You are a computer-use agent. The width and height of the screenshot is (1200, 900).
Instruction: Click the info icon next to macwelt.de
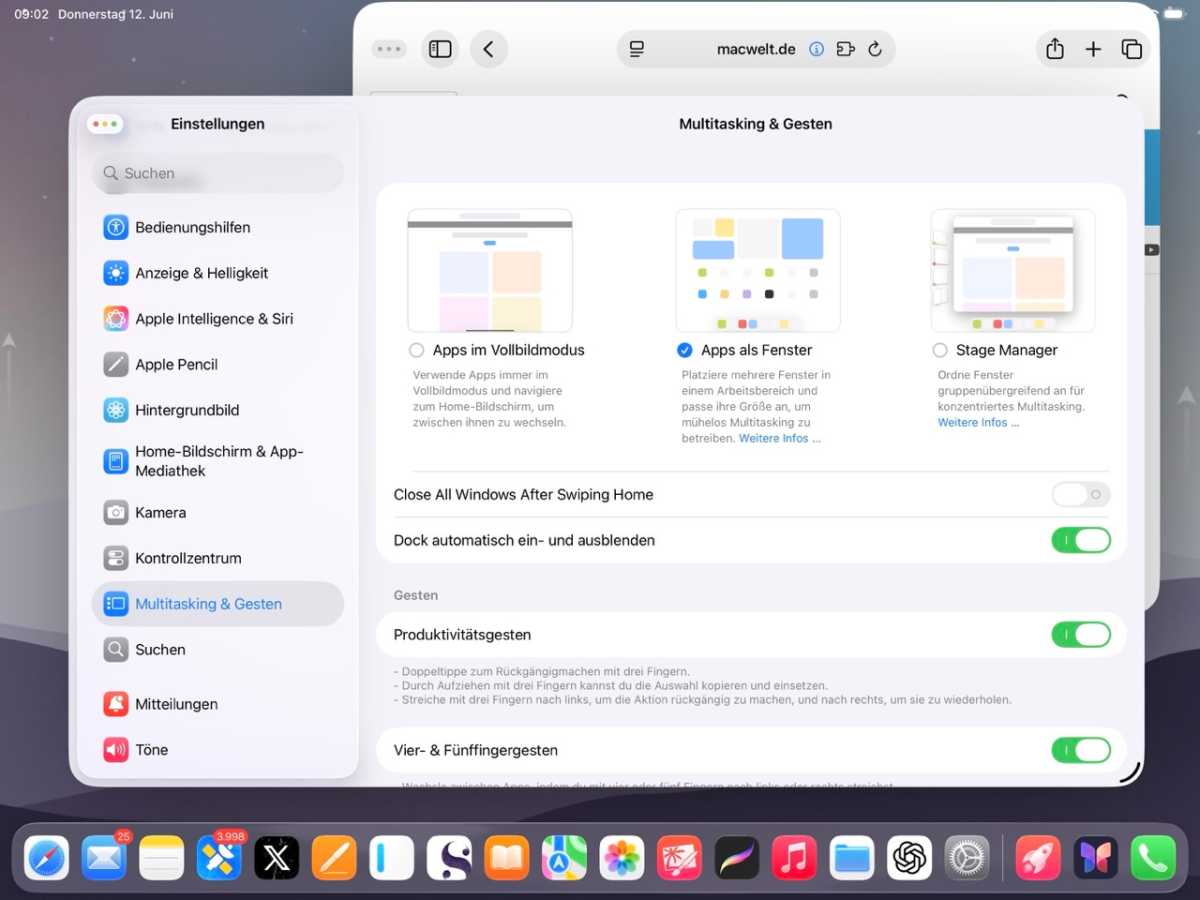pyautogui.click(x=816, y=48)
